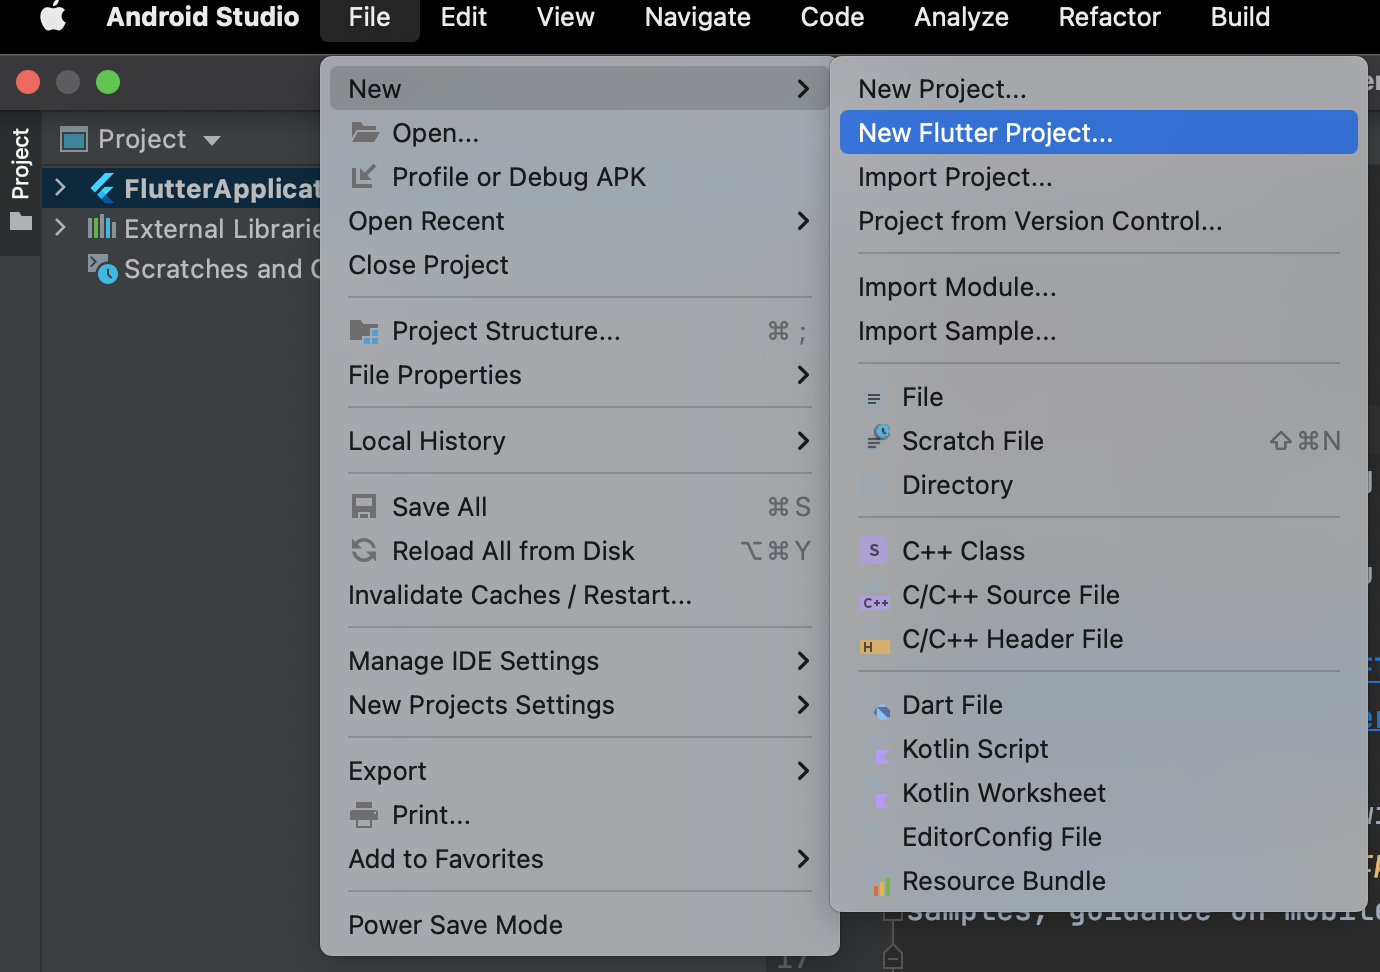Click the Scratches and Consoles icon
The width and height of the screenshot is (1380, 972).
[x=102, y=268]
